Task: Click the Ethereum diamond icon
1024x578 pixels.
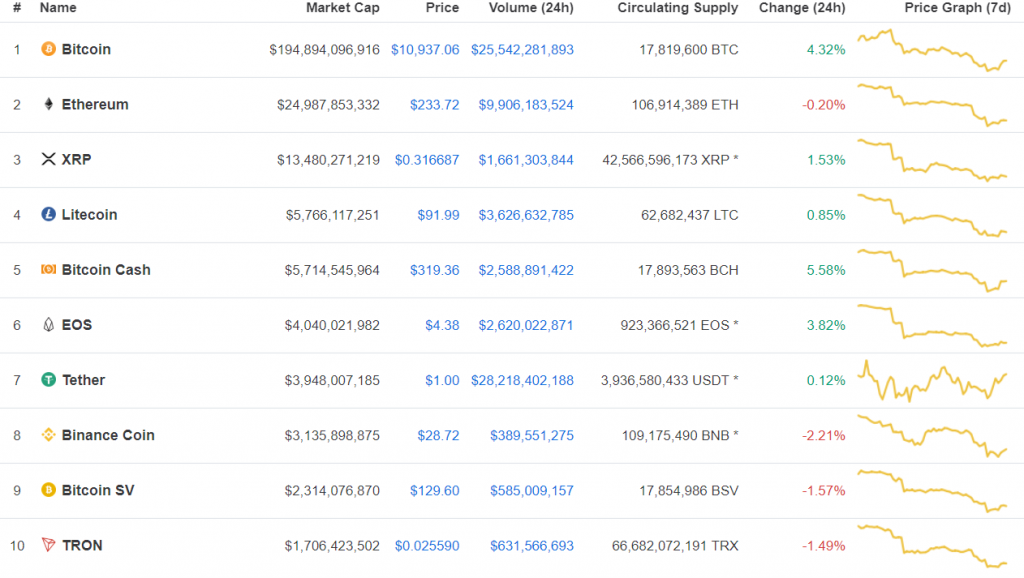Action: pyautogui.click(x=48, y=104)
